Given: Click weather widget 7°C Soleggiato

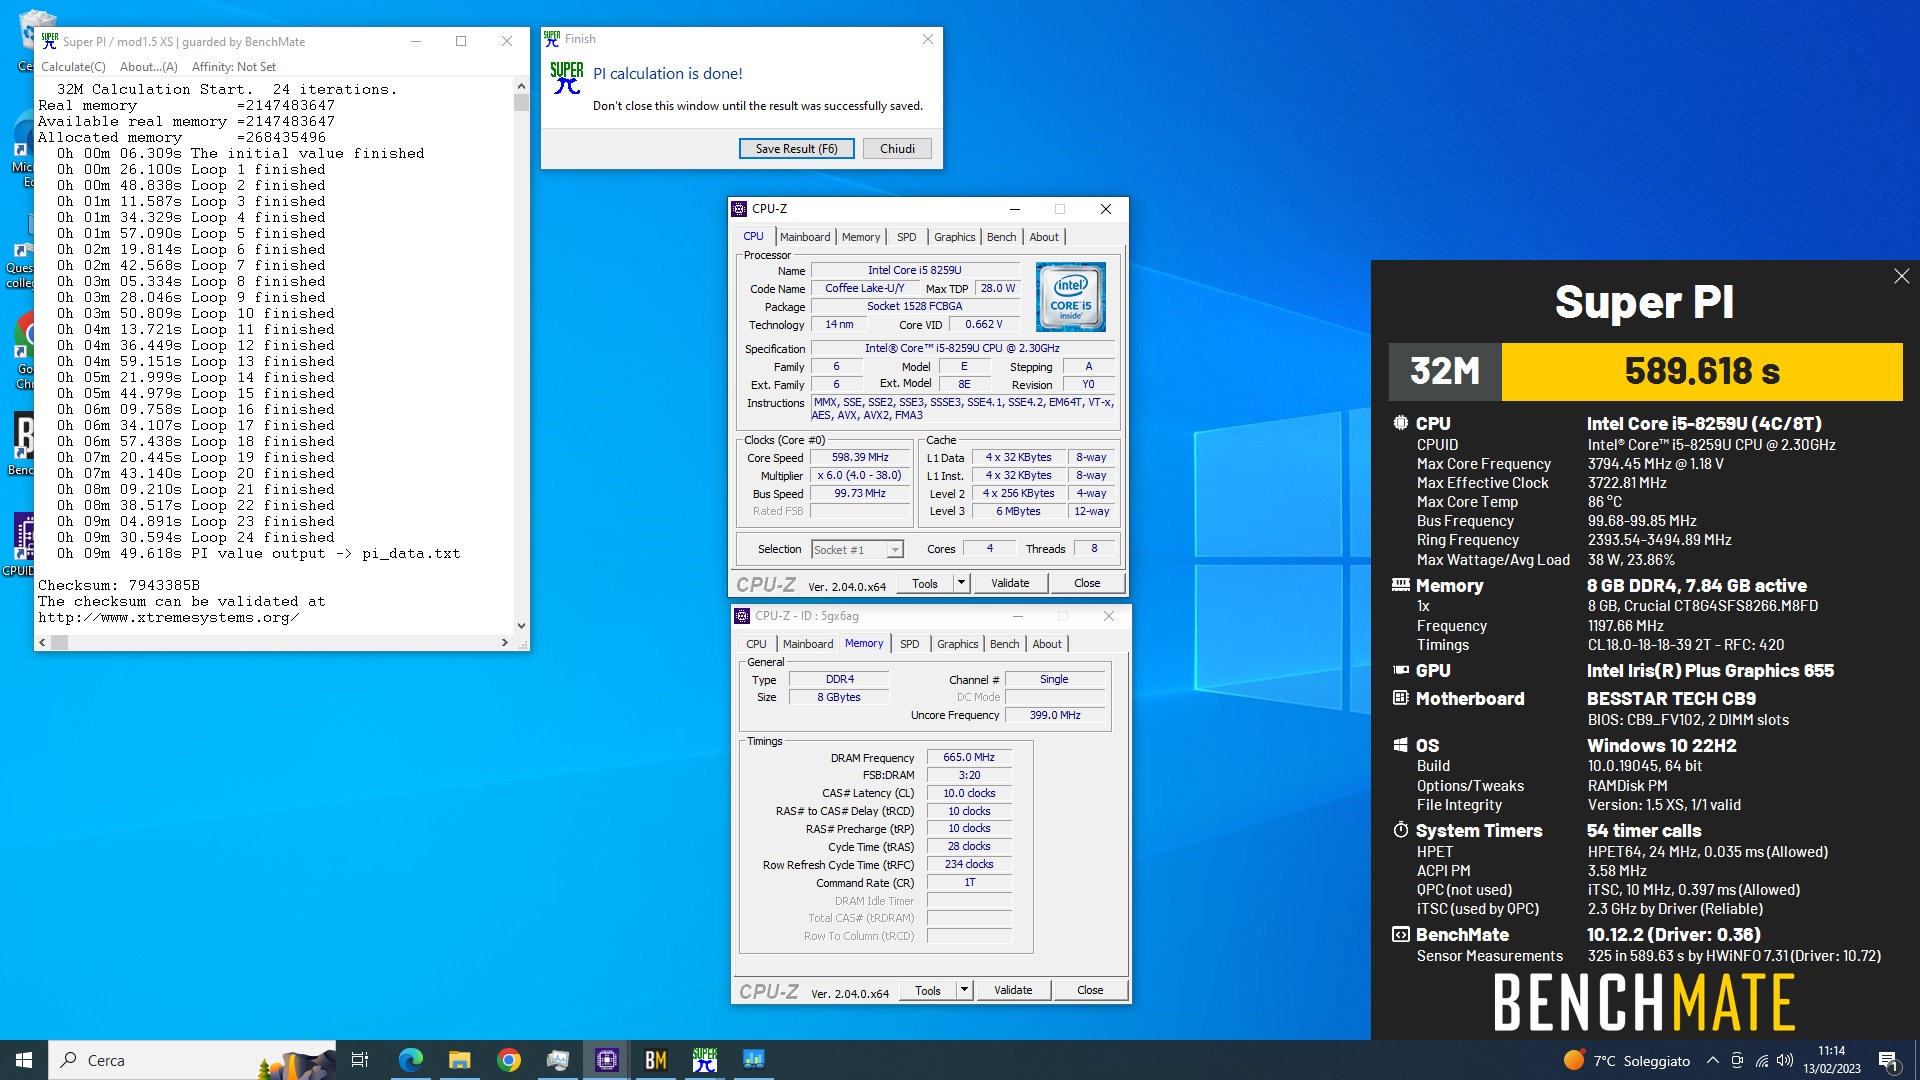Looking at the screenshot, I should [1627, 1061].
